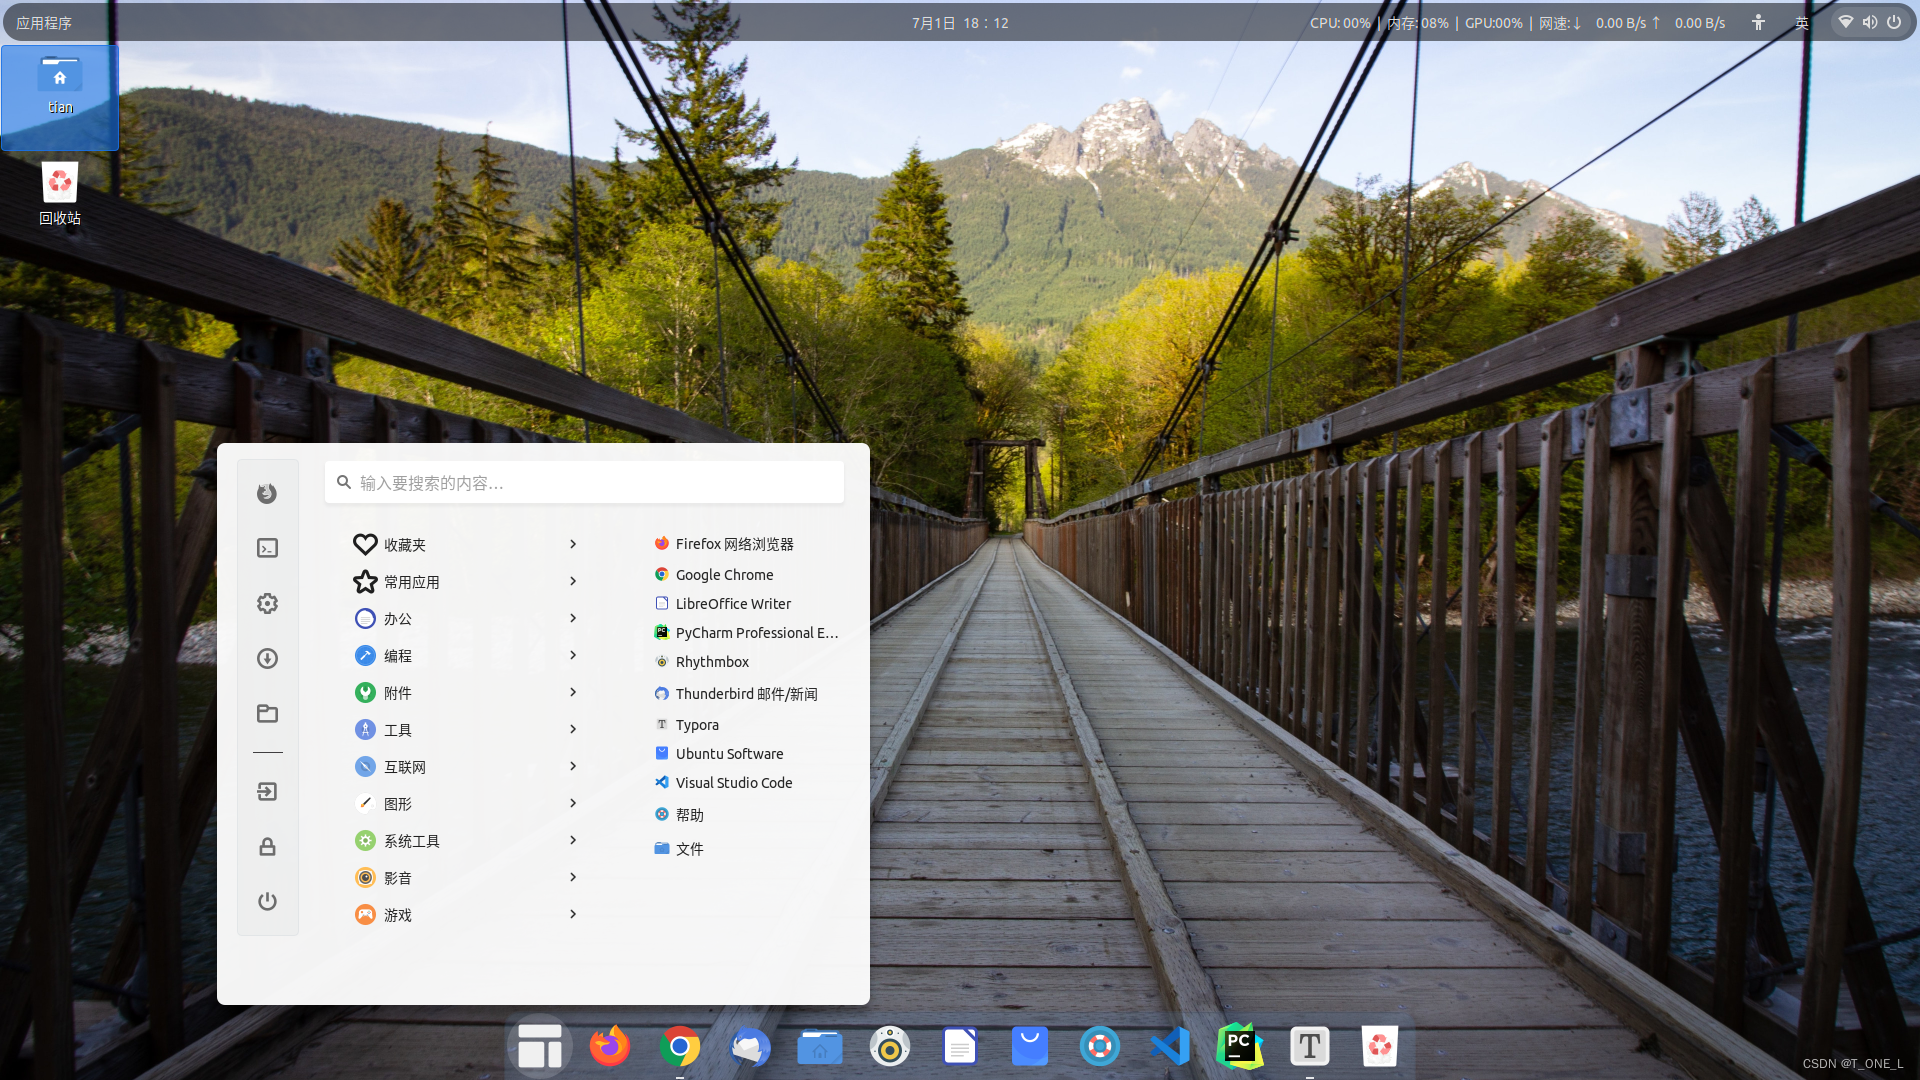1920x1080 pixels.
Task: Open Ubuntu Software from the dock
Action: click(x=1030, y=1047)
